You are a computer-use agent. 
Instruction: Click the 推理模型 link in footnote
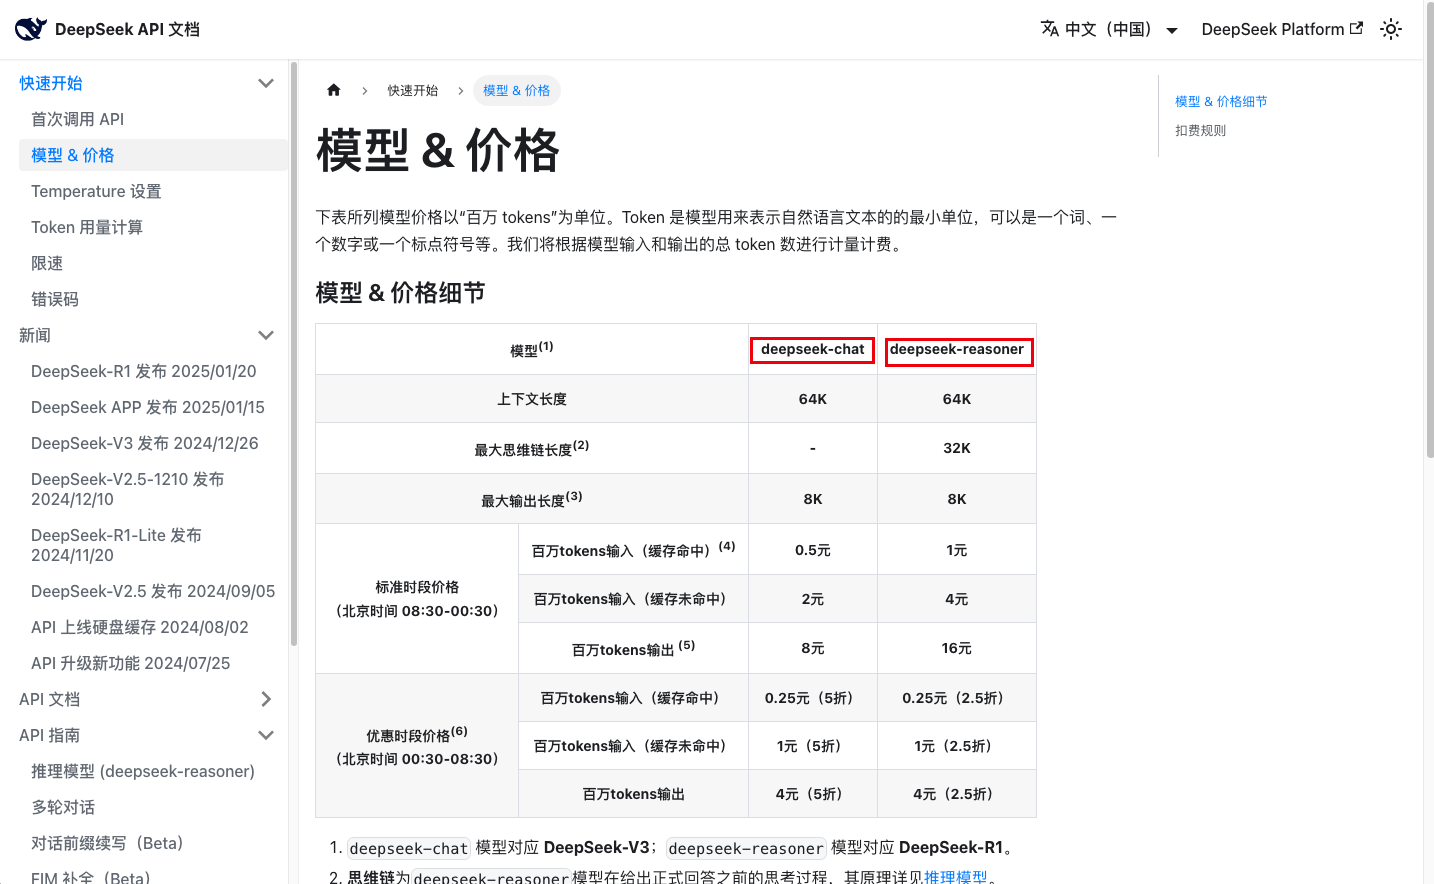[x=955, y=876]
